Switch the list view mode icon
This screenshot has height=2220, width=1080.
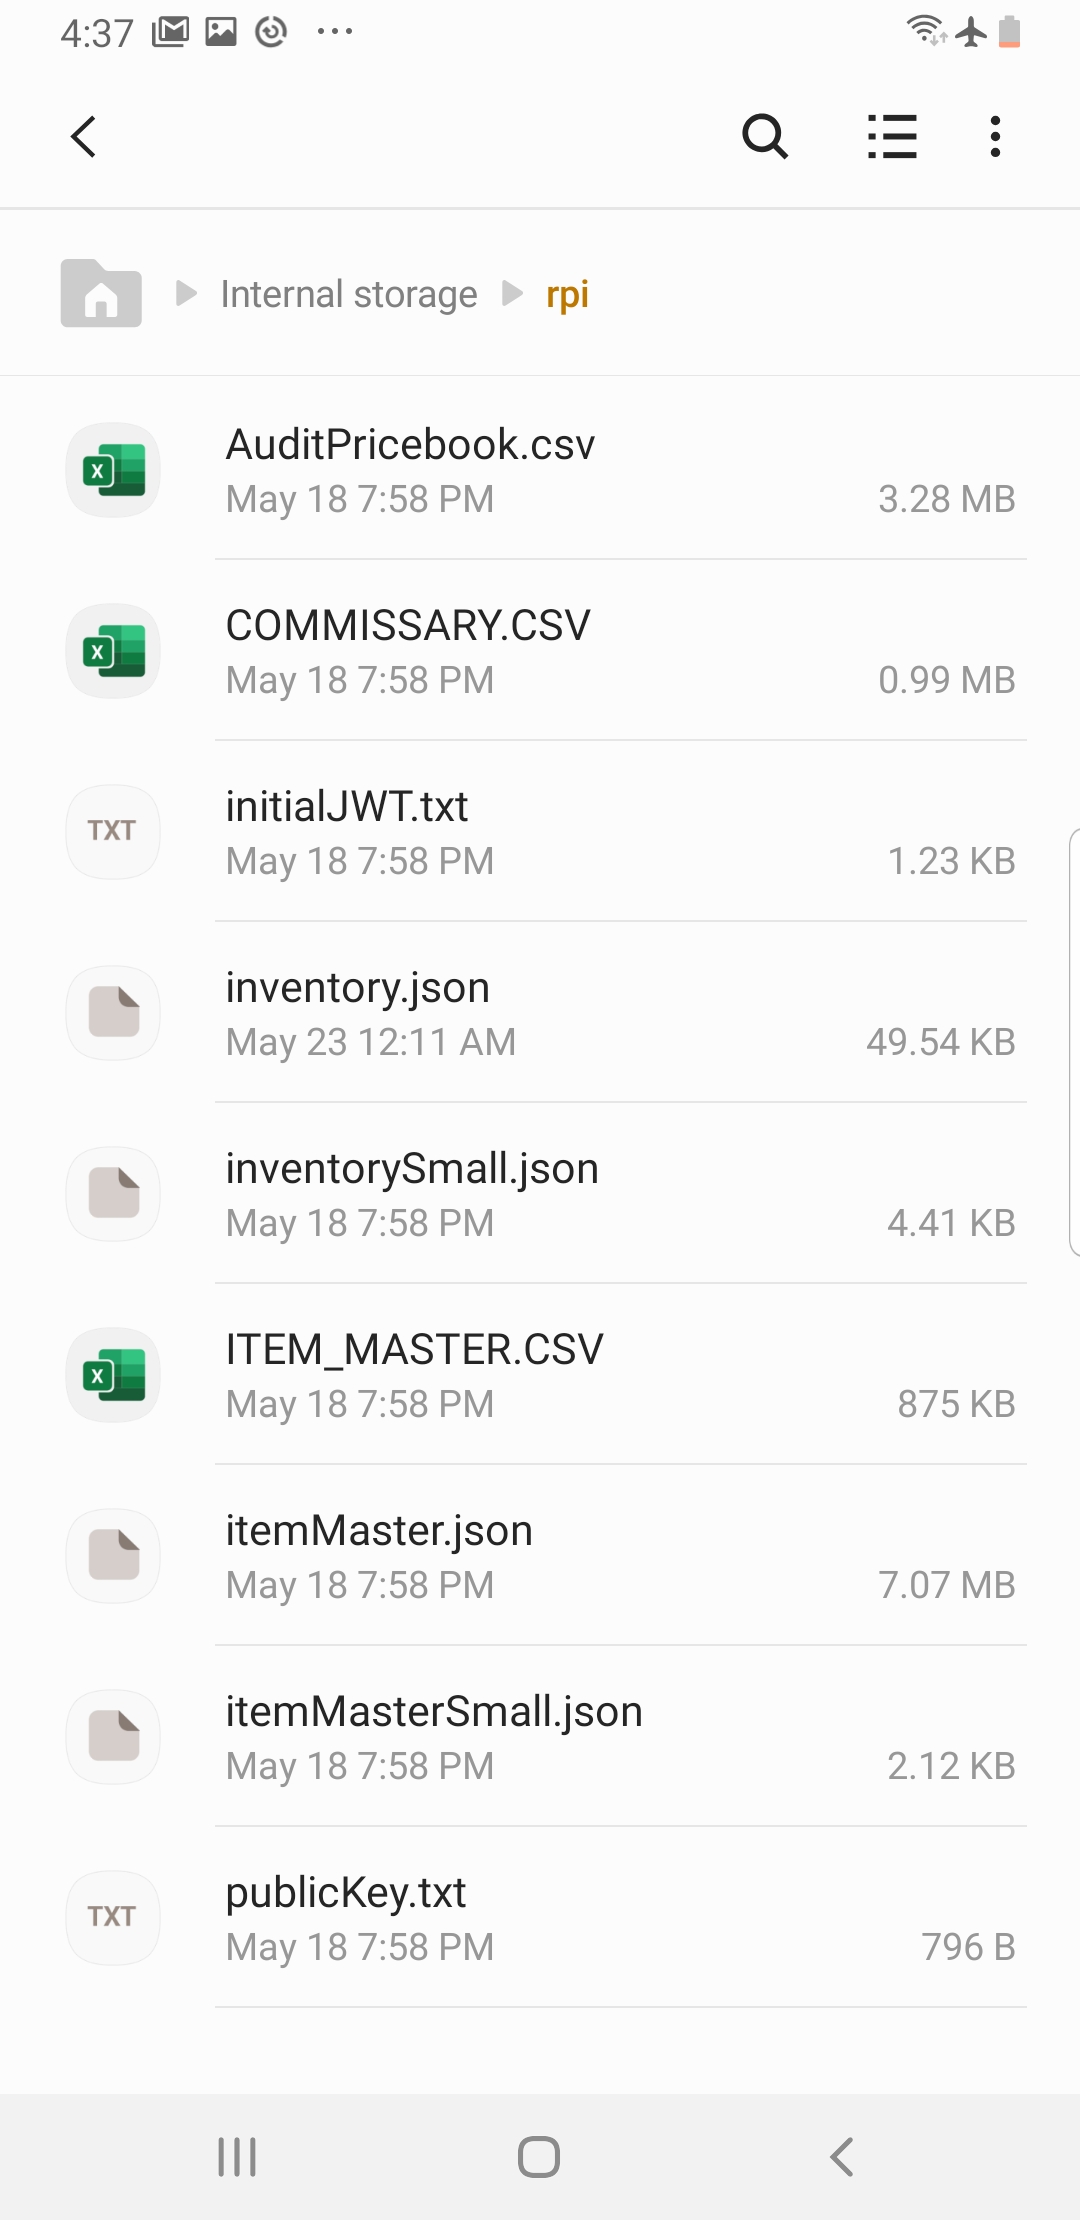pos(892,137)
